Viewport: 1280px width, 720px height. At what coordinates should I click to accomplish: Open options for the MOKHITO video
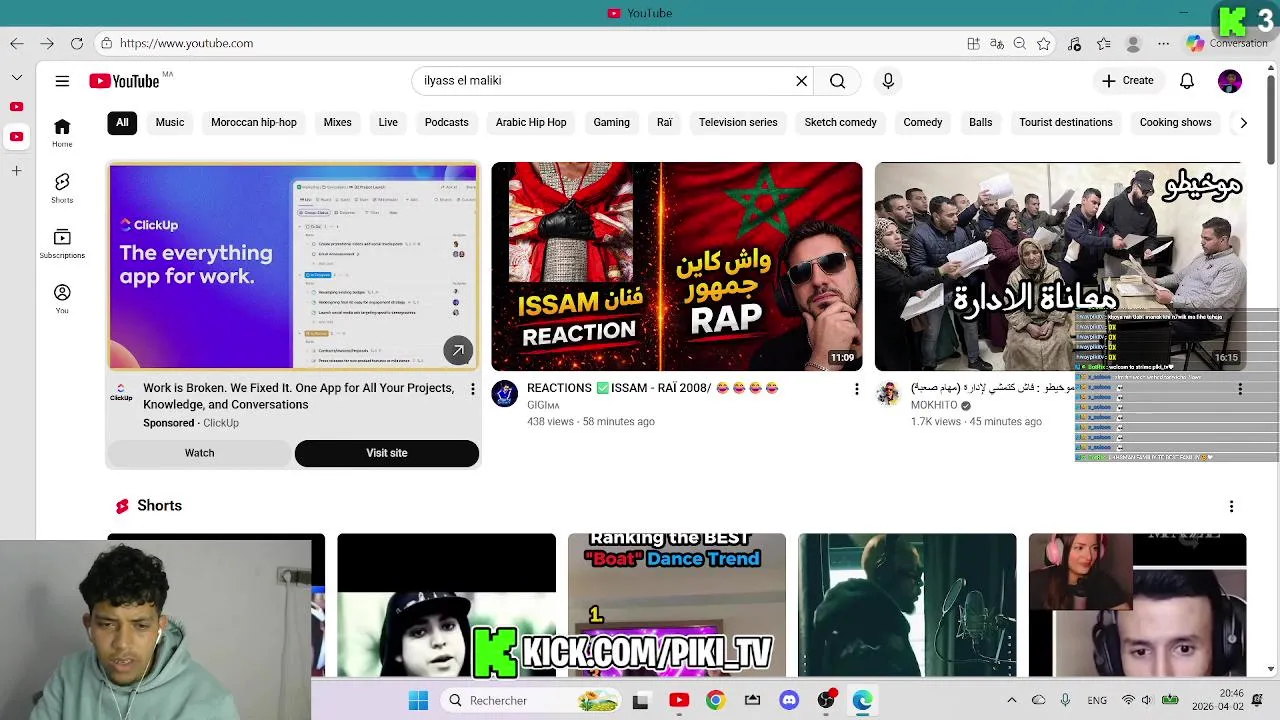[1240, 389]
